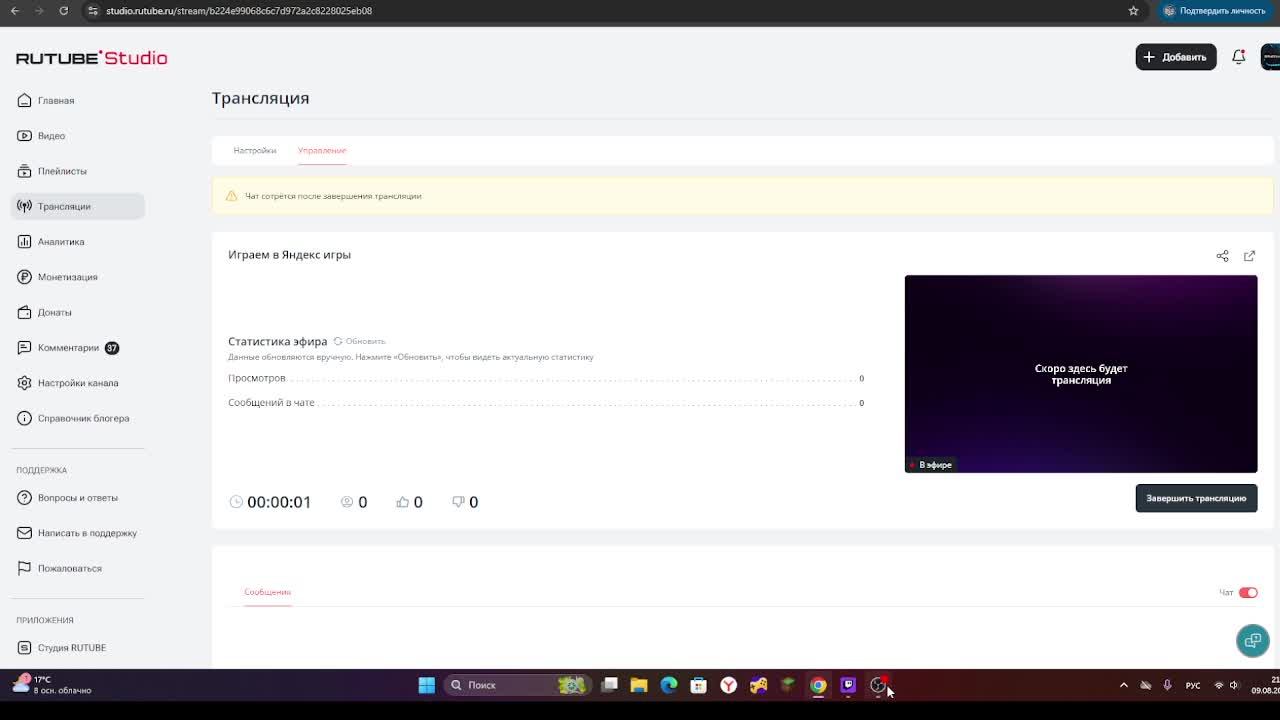The height and width of the screenshot is (720, 1280).
Task: Open OBS Studio from taskbar
Action: click(878, 685)
